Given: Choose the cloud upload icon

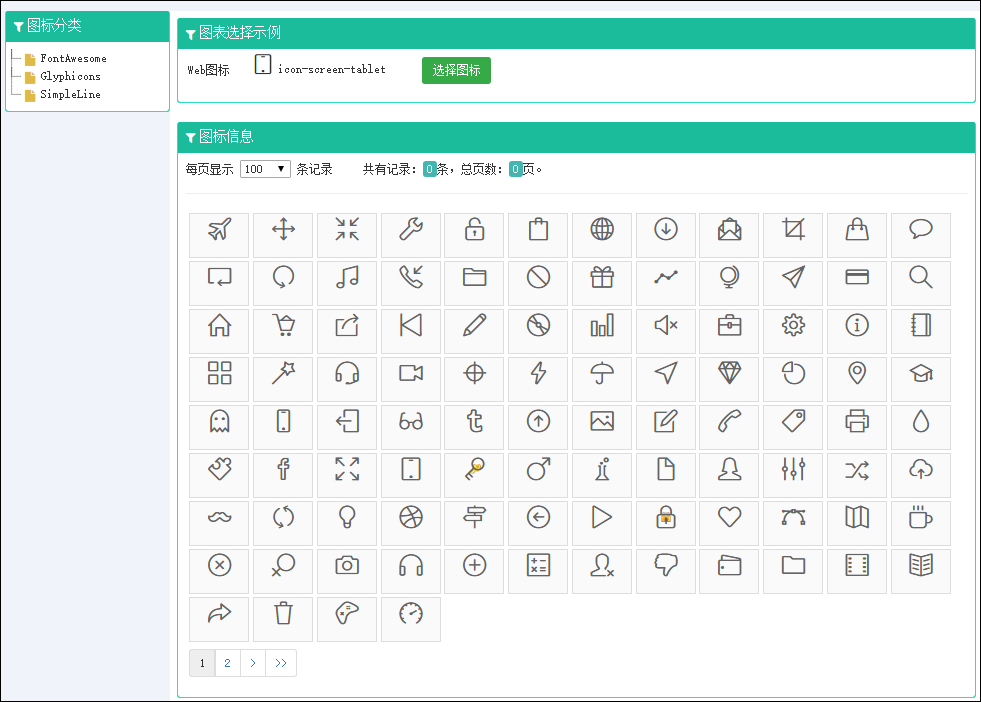Looking at the screenshot, I should 921,469.
